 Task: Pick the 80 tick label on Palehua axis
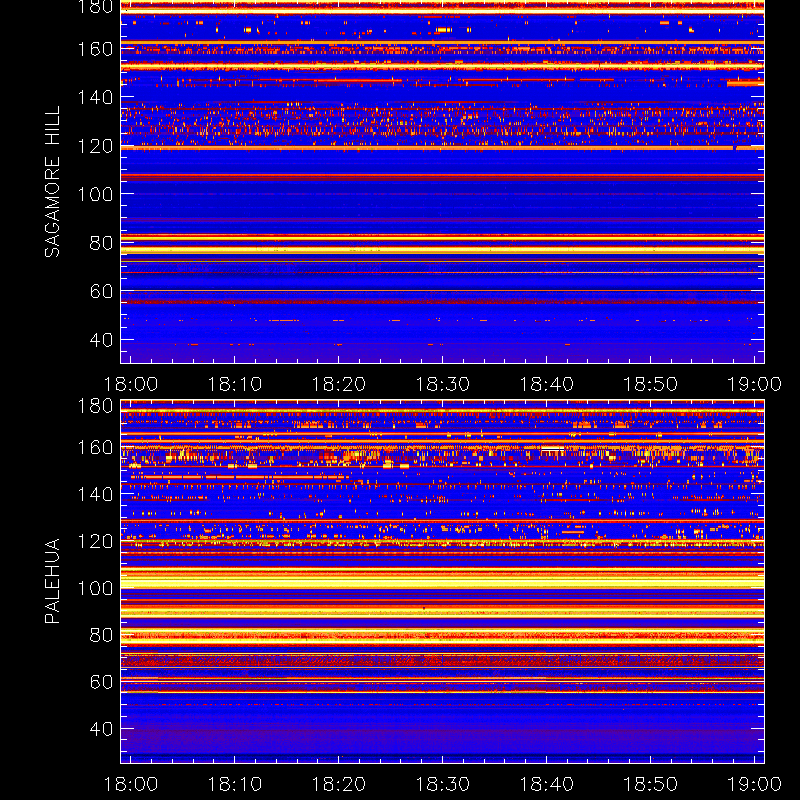101,635
